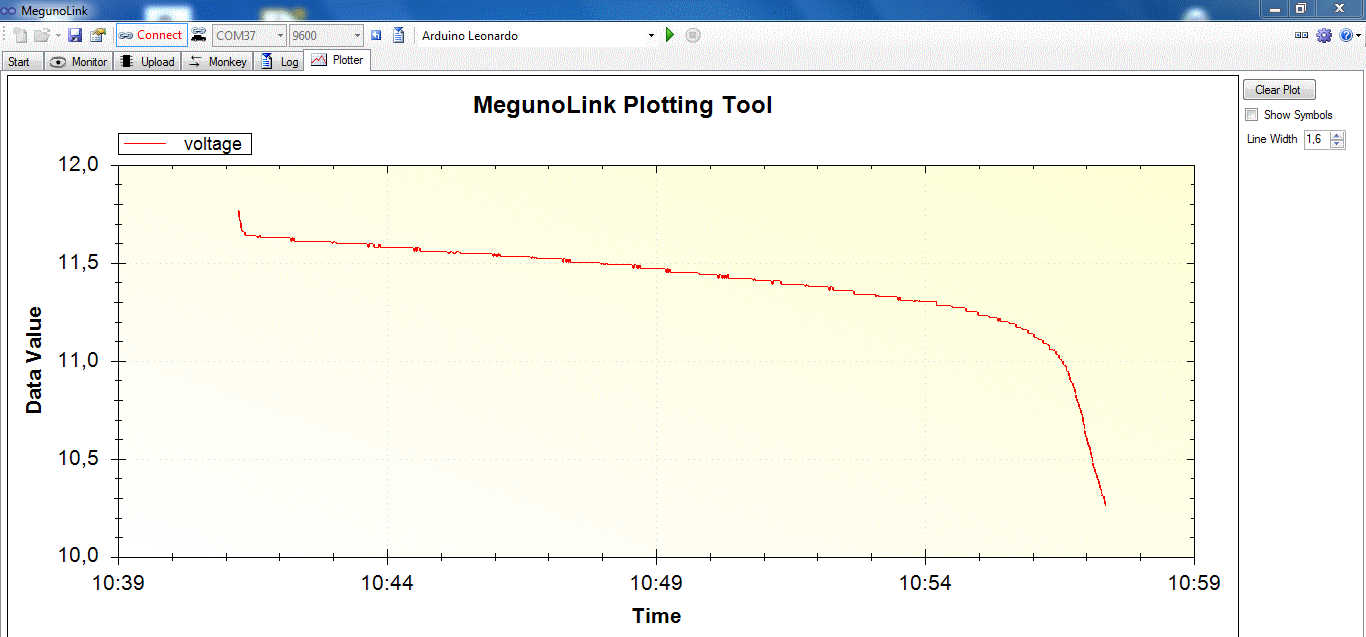Click the blue help question icon
Viewport: 1366px width, 637px height.
pos(1346,35)
